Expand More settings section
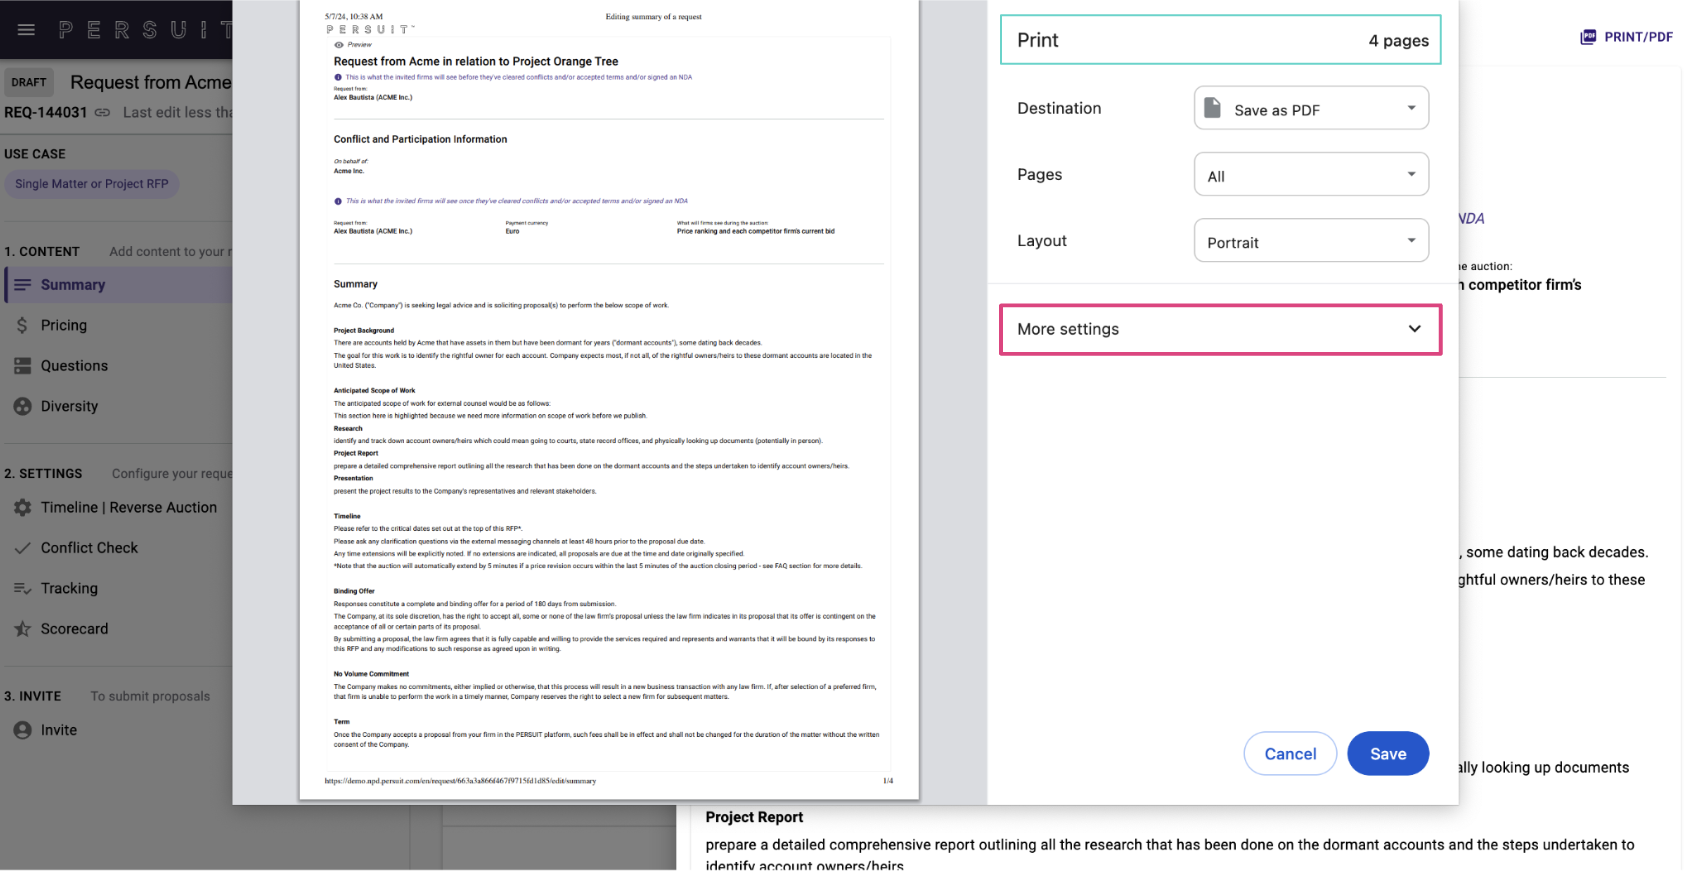 pos(1220,330)
